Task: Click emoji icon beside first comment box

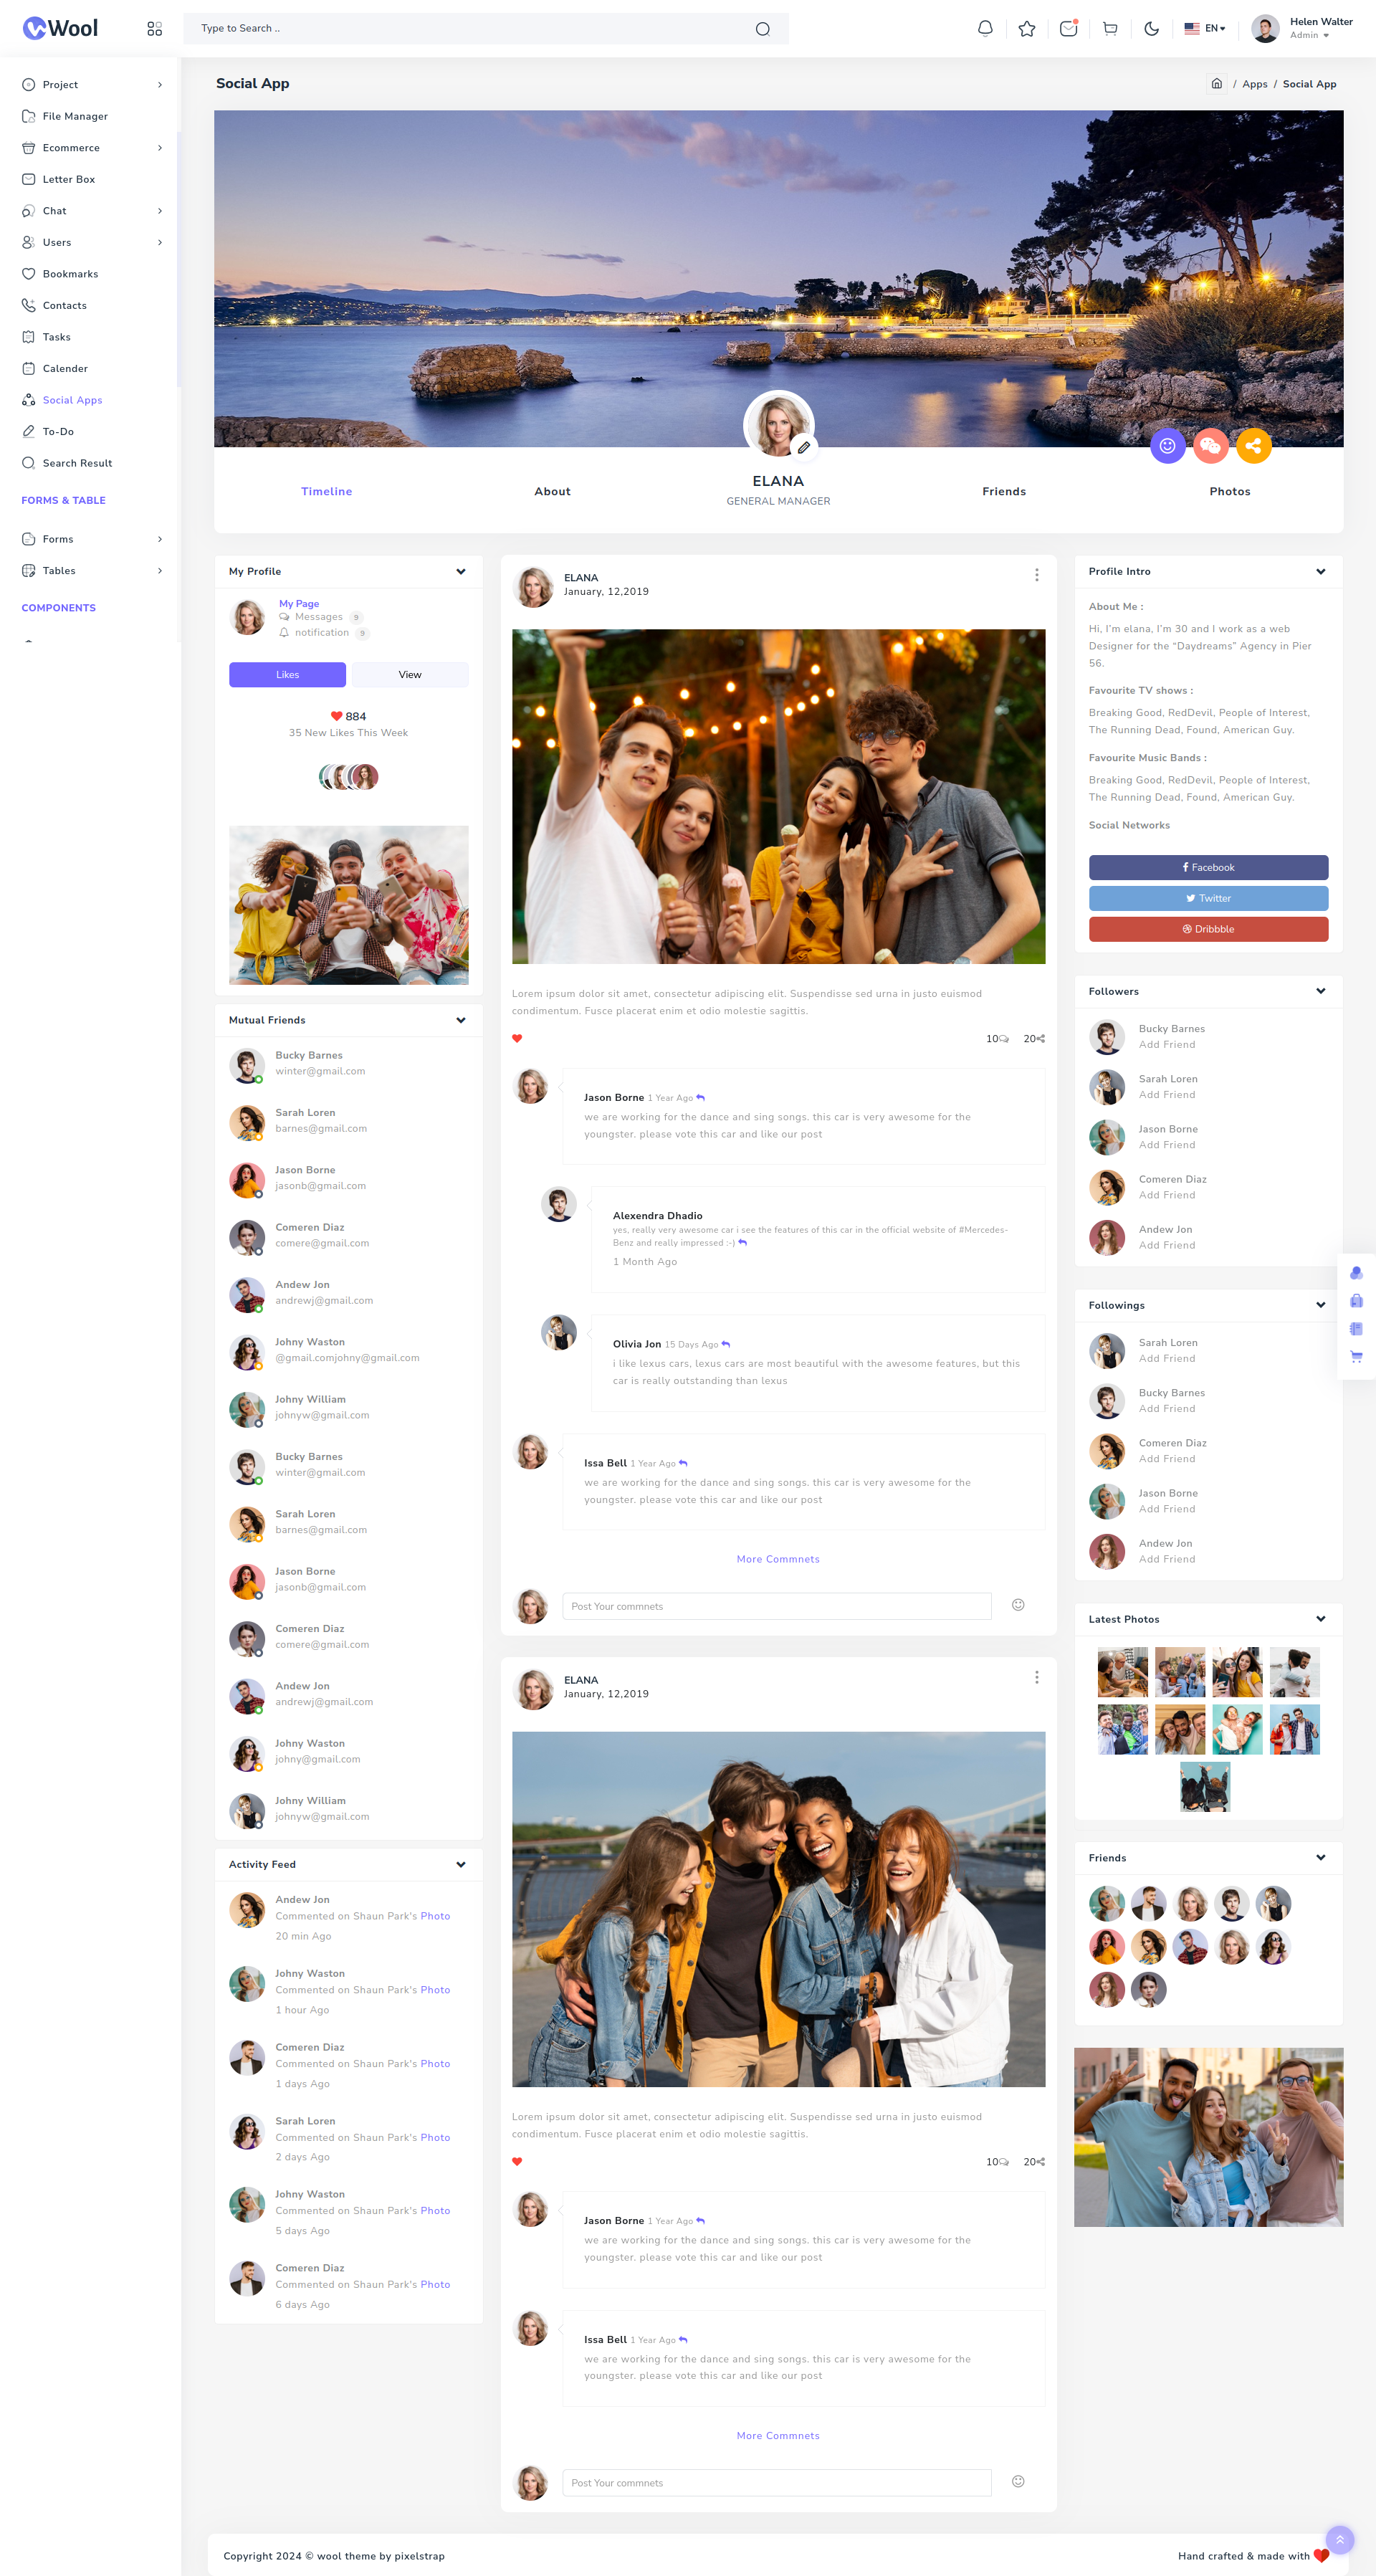Action: coord(1018,1605)
